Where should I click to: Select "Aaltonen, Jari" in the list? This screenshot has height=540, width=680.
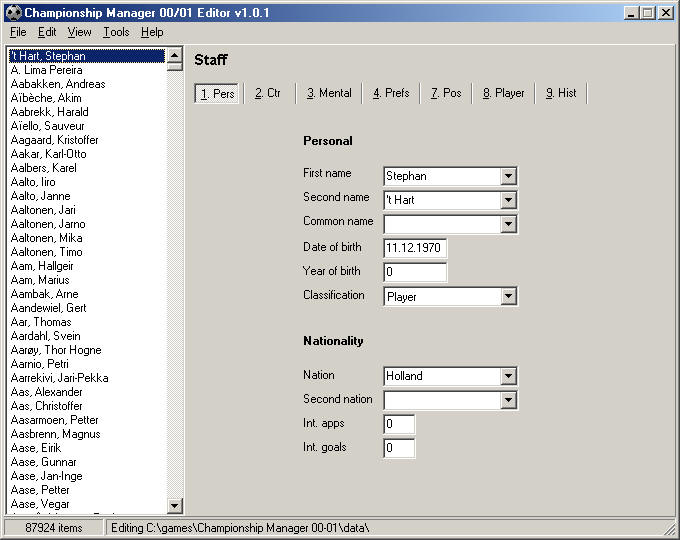[87, 210]
